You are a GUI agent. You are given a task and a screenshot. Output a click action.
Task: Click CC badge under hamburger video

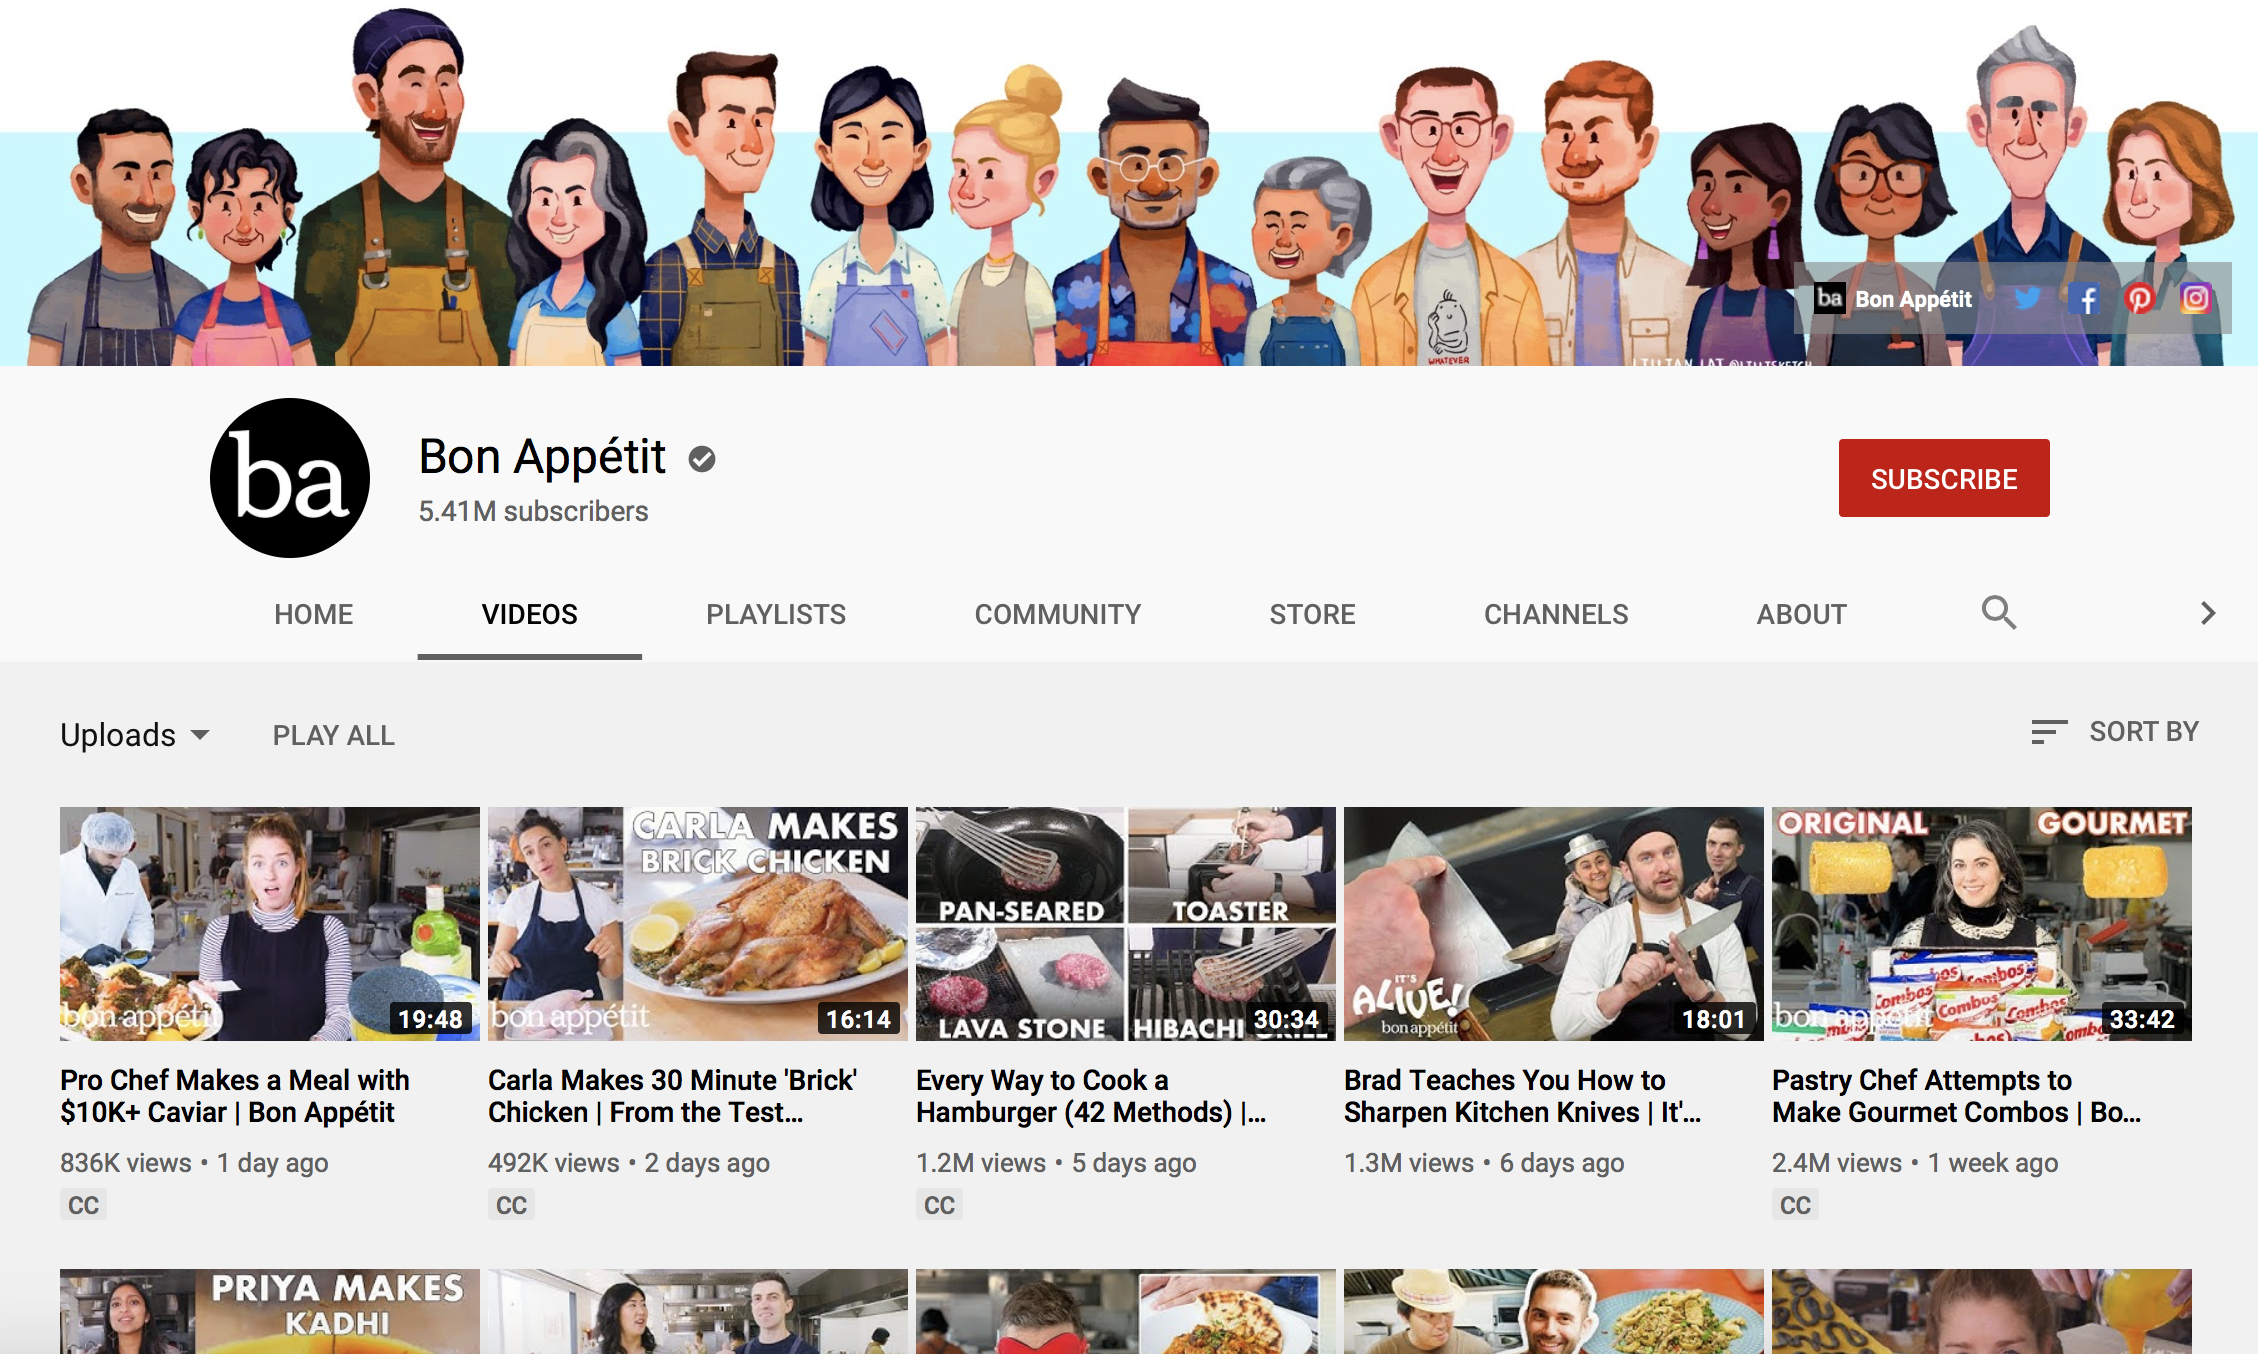(x=939, y=1205)
